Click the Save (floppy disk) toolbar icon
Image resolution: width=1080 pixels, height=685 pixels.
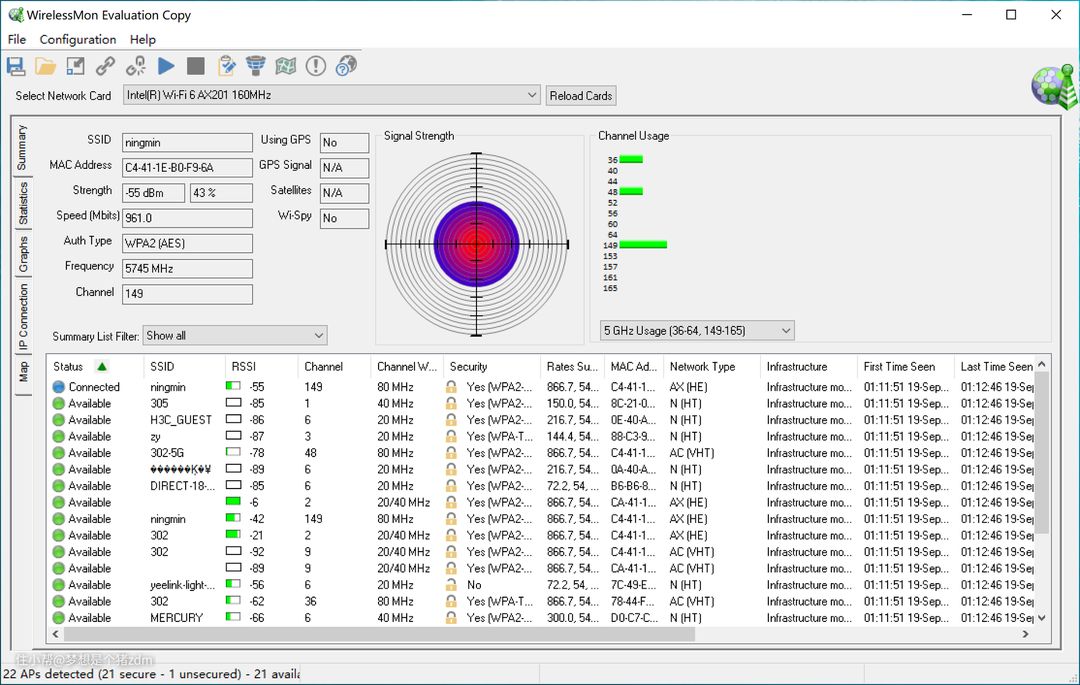[x=16, y=66]
